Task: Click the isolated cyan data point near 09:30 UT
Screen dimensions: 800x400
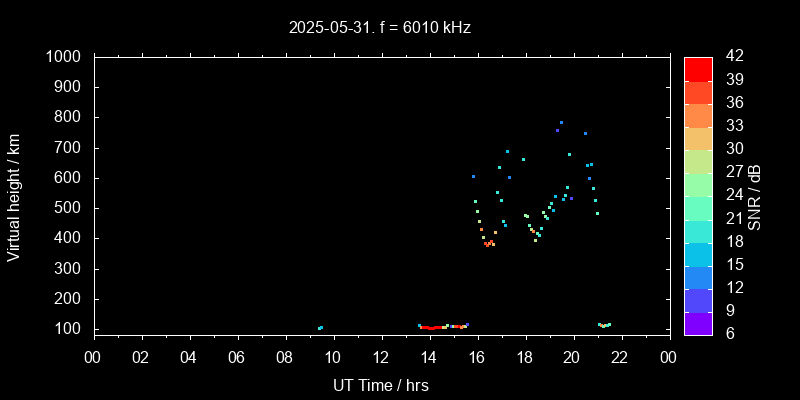Action: point(320,328)
